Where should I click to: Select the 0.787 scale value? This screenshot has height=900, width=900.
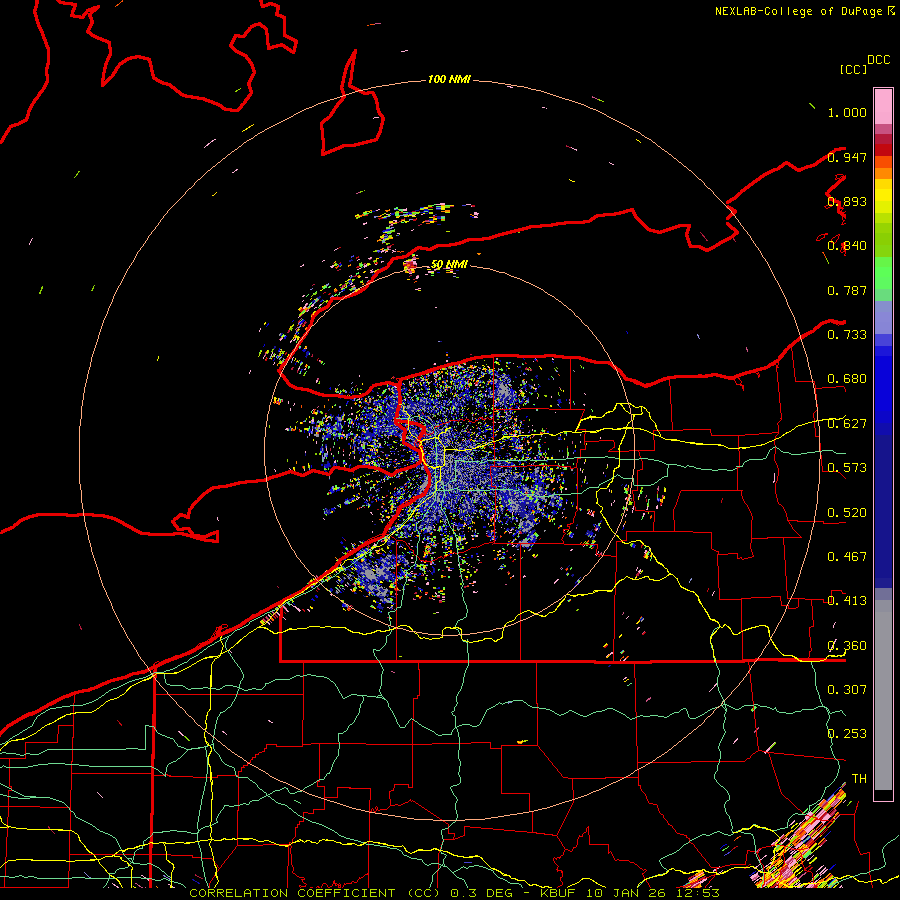[x=847, y=290]
